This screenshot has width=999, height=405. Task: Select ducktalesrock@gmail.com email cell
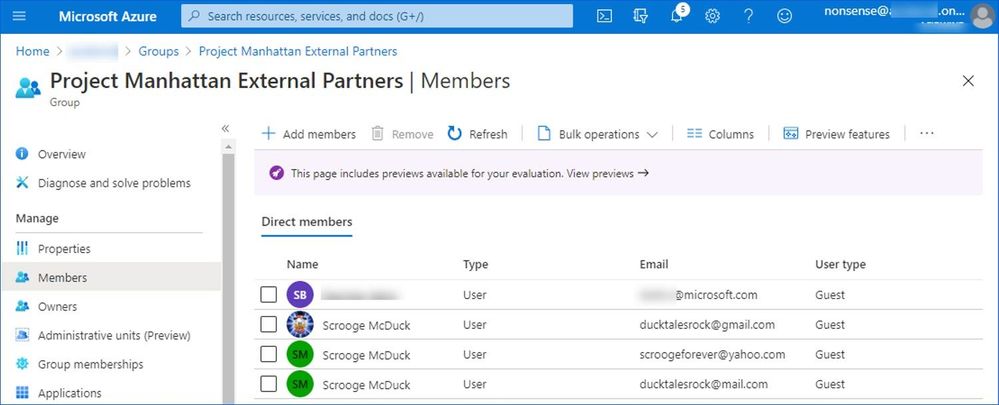[x=707, y=325]
